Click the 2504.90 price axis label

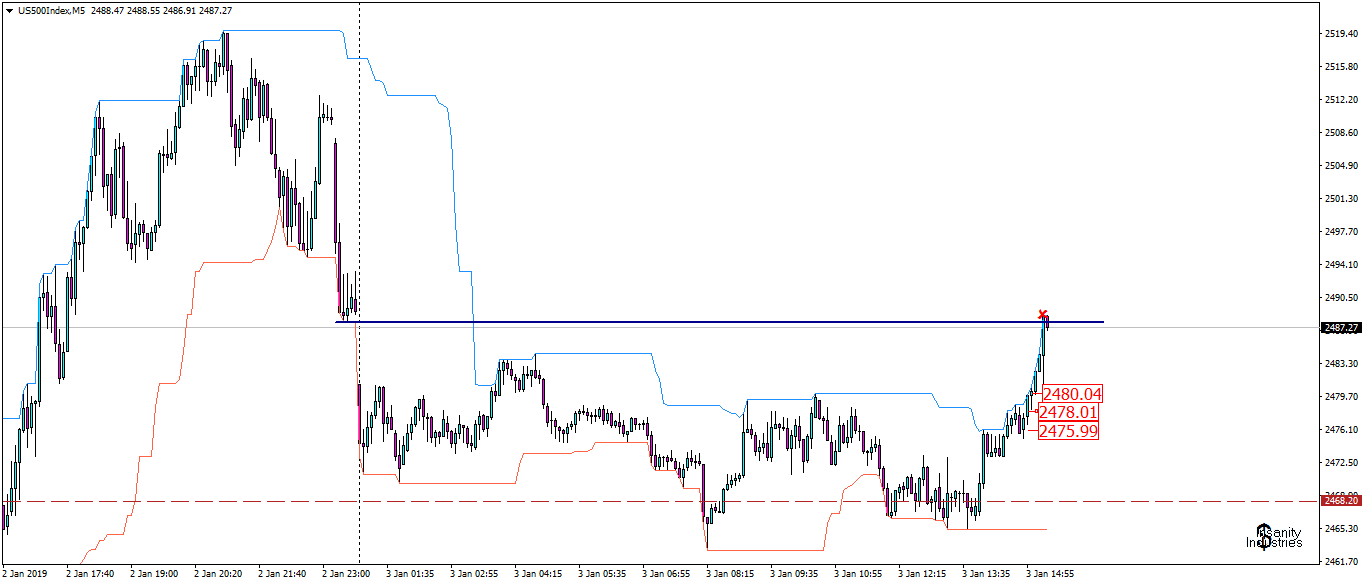point(1339,165)
